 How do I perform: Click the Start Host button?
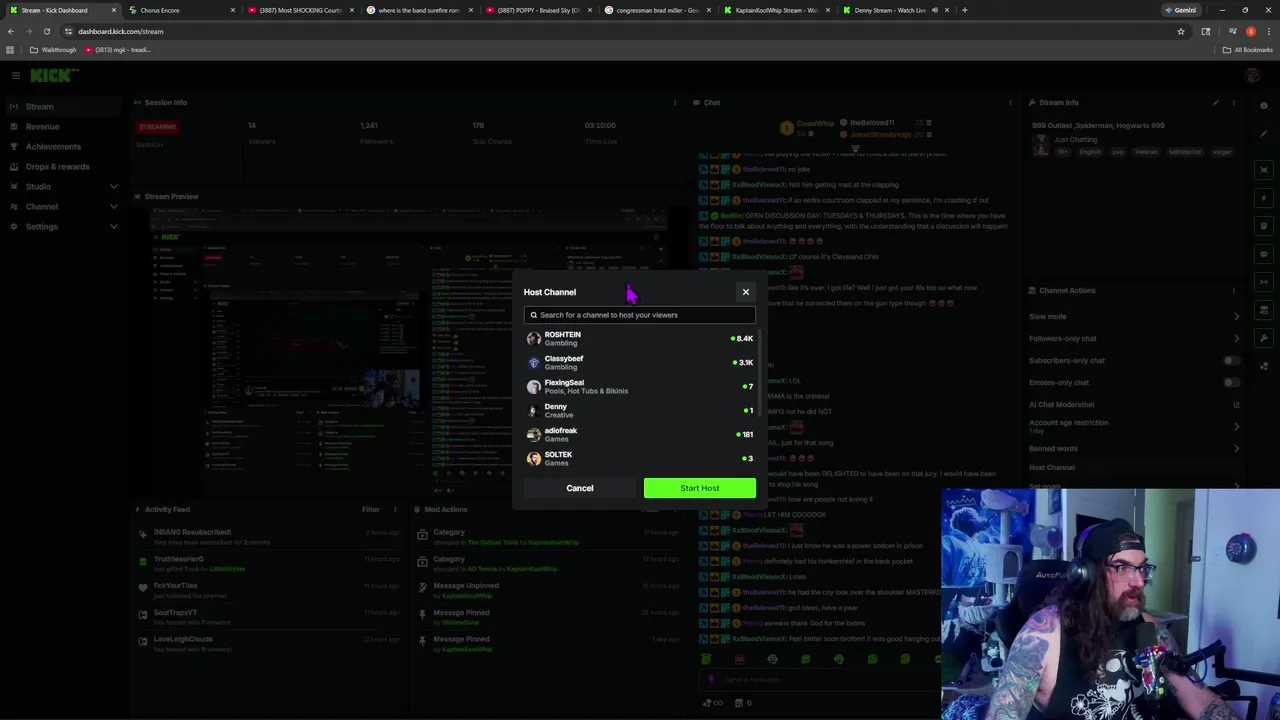(x=700, y=488)
